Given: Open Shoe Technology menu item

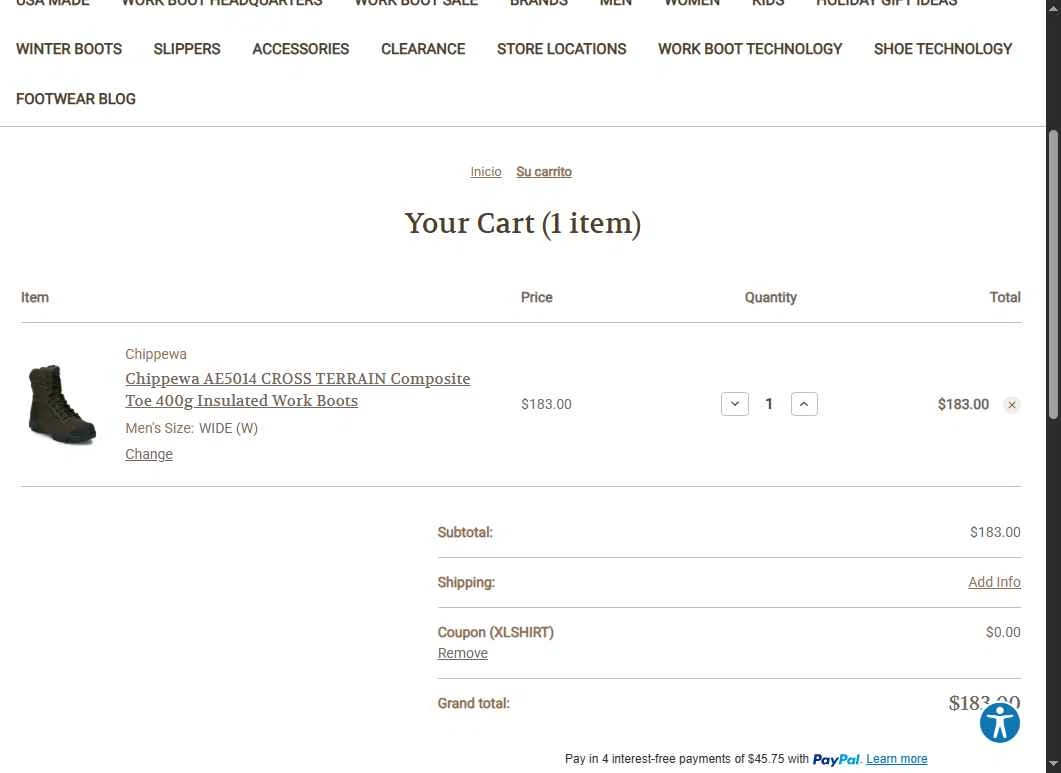Looking at the screenshot, I should click(x=943, y=49).
